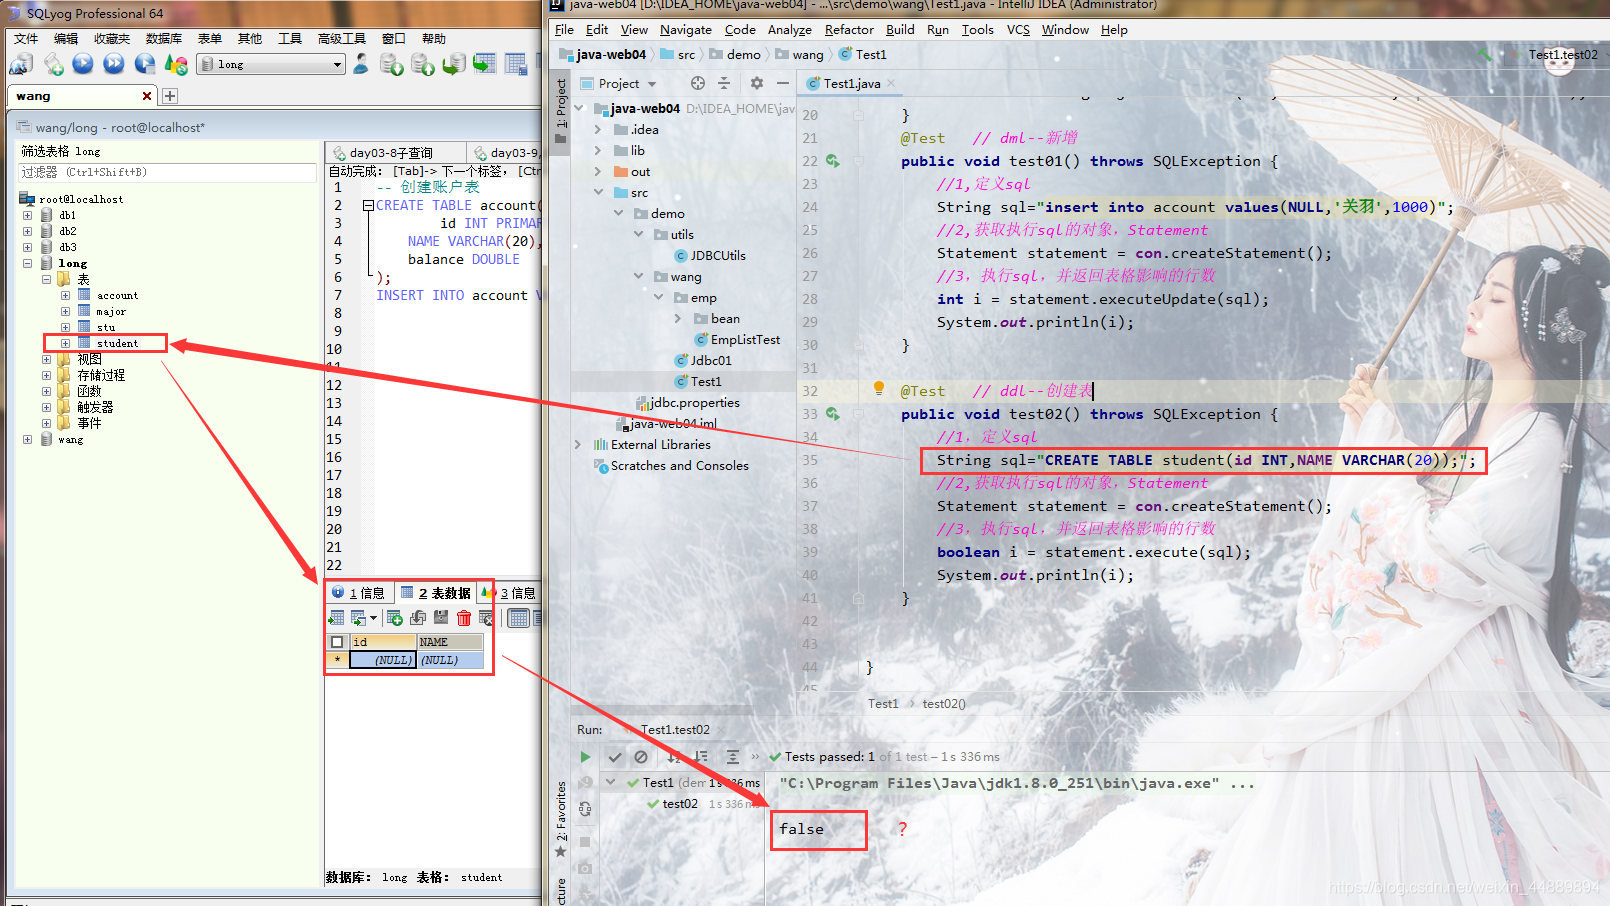
Task: Expand the account table node
Action: (x=65, y=295)
